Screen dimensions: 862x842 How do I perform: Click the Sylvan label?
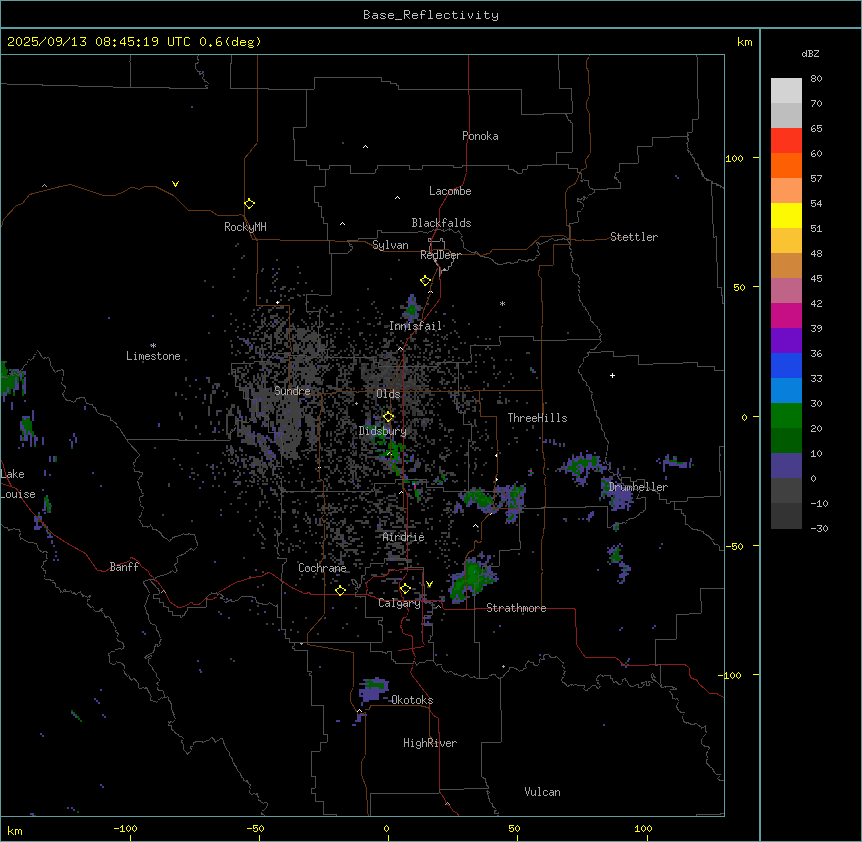coord(390,245)
